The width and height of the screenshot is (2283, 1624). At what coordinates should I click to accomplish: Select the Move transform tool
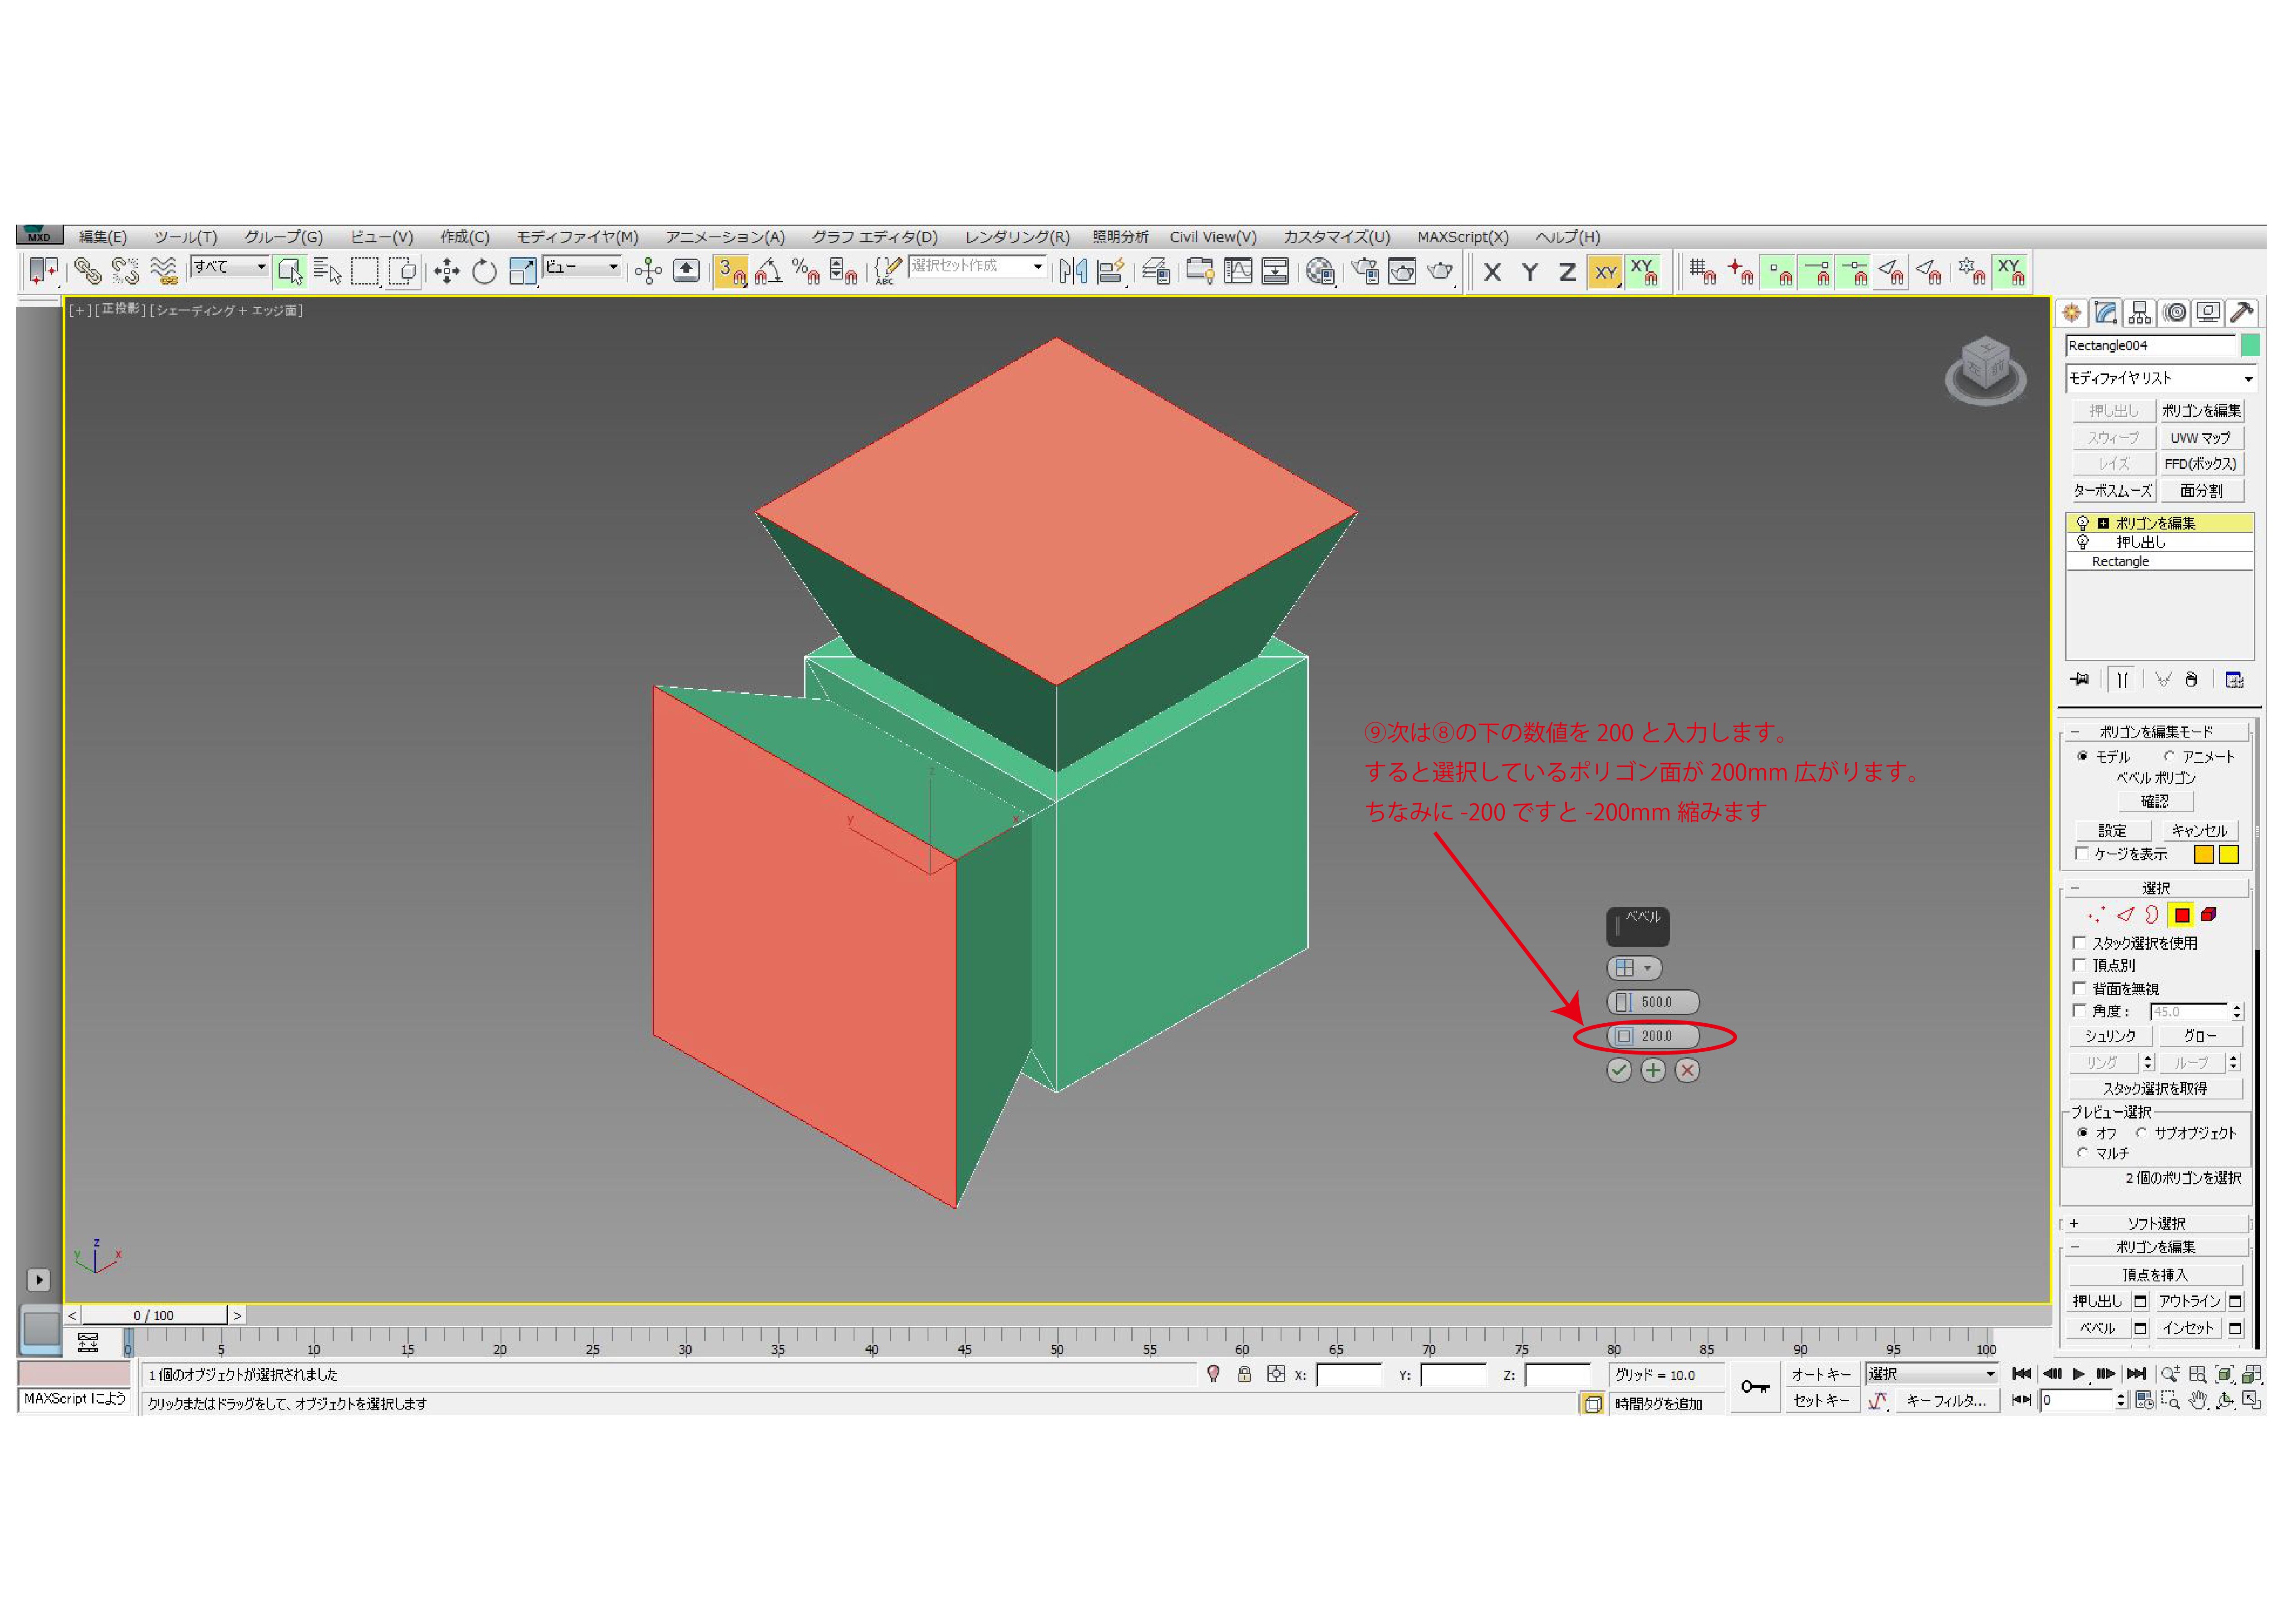coord(446,272)
